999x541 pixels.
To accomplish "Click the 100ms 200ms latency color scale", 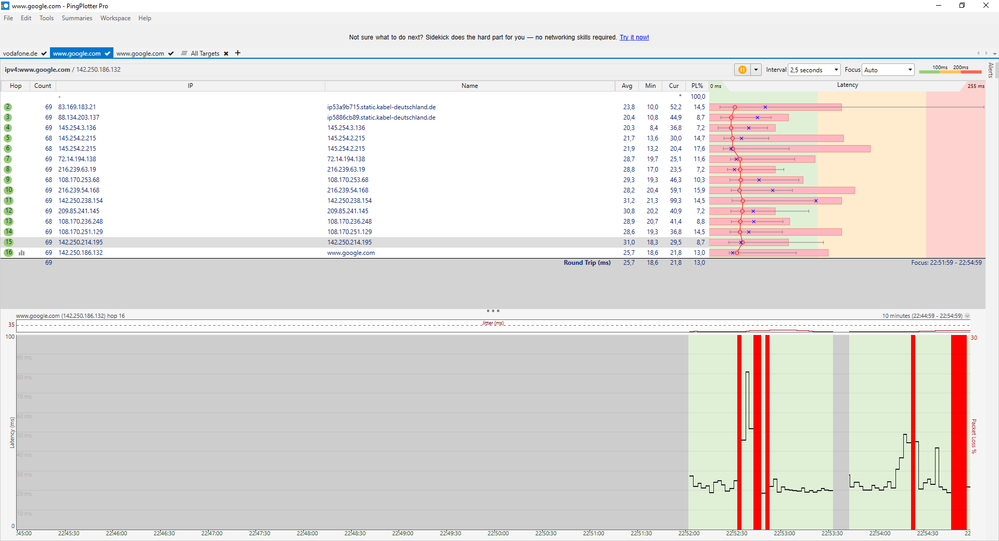I will 950,69.
